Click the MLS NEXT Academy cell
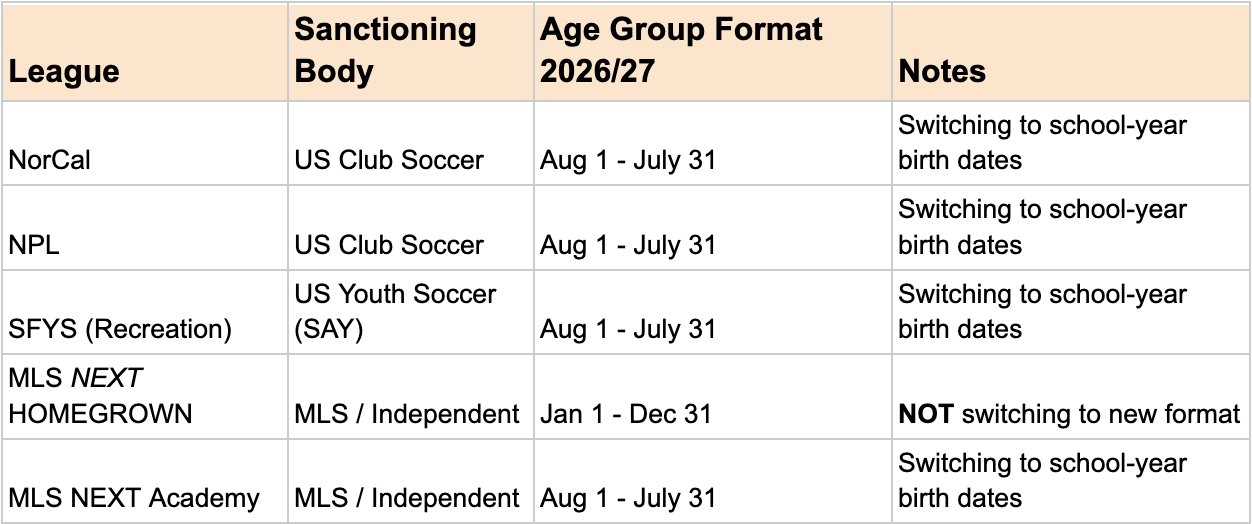1252x524 pixels. pos(145,481)
